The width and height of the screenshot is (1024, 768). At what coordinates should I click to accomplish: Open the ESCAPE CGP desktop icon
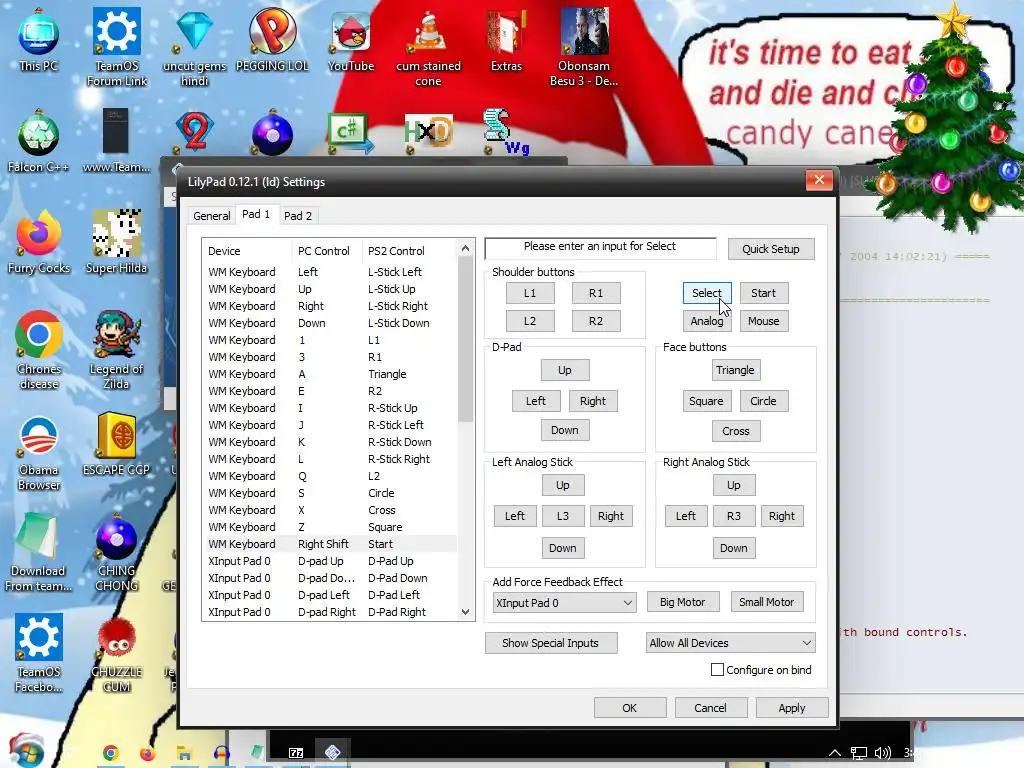click(116, 445)
